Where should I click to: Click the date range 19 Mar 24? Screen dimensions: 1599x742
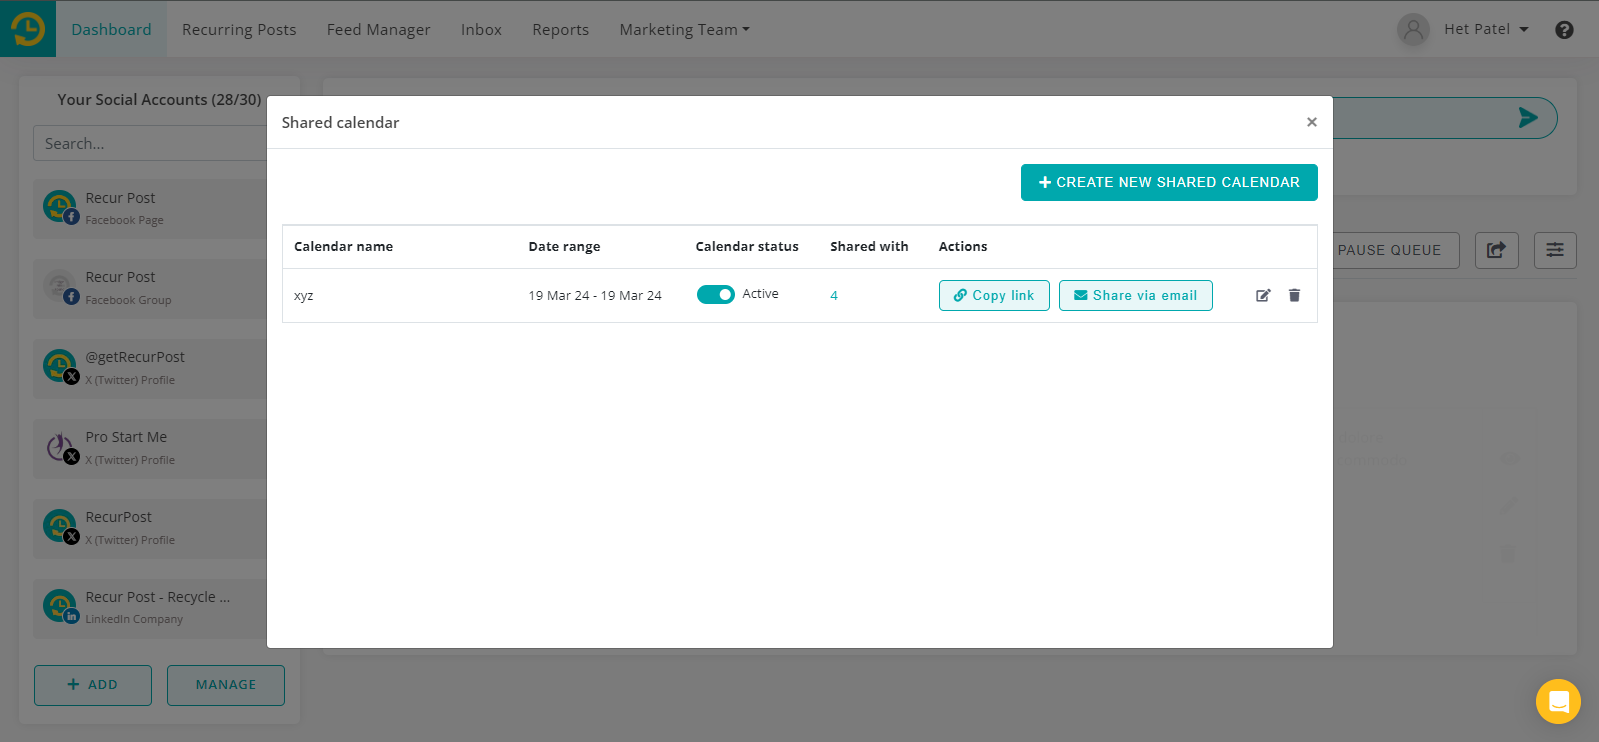click(x=595, y=295)
